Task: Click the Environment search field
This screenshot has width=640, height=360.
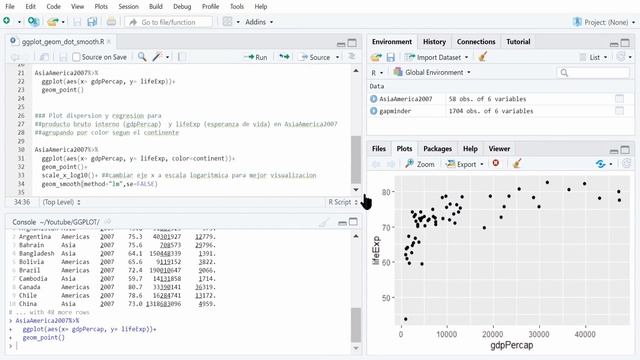Action: 593,73
